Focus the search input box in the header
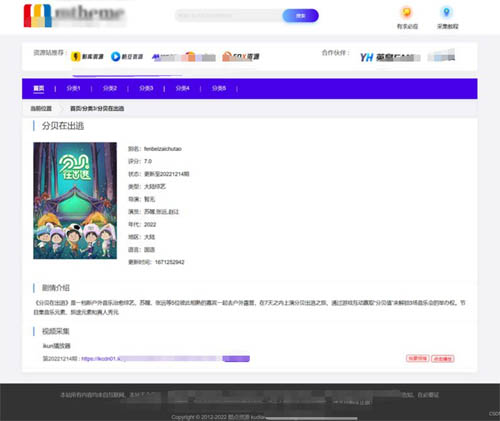The width and height of the screenshot is (500, 421). pos(229,16)
